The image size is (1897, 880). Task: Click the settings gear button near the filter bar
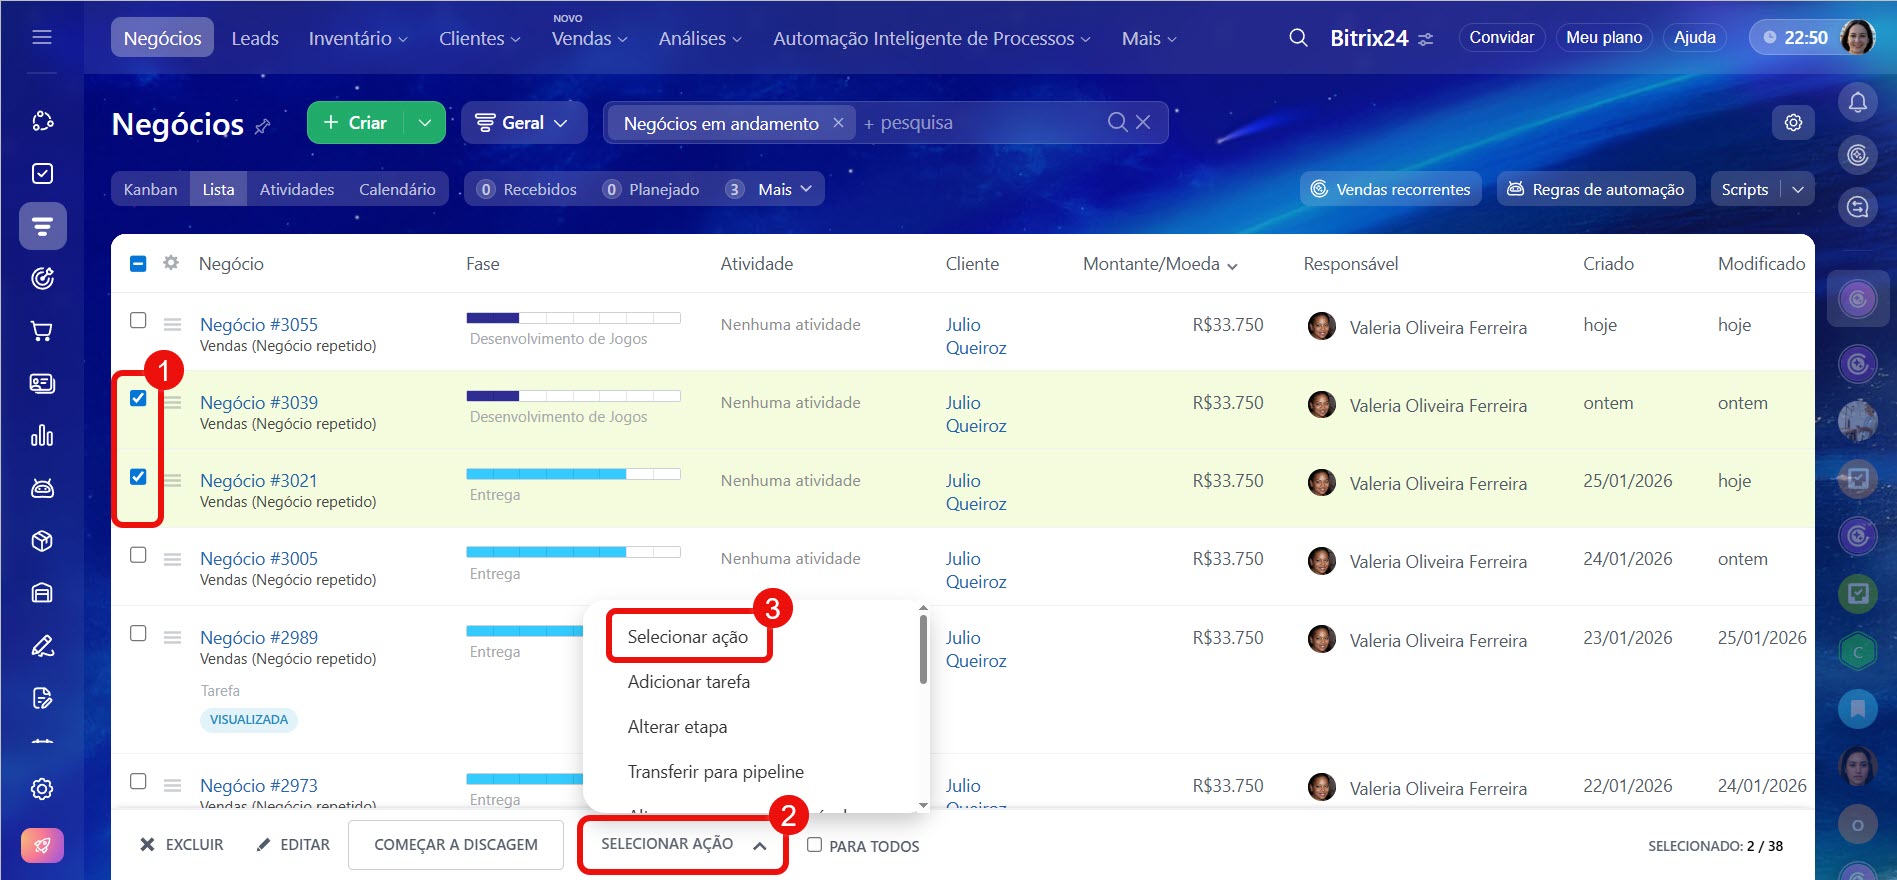[x=1793, y=123]
